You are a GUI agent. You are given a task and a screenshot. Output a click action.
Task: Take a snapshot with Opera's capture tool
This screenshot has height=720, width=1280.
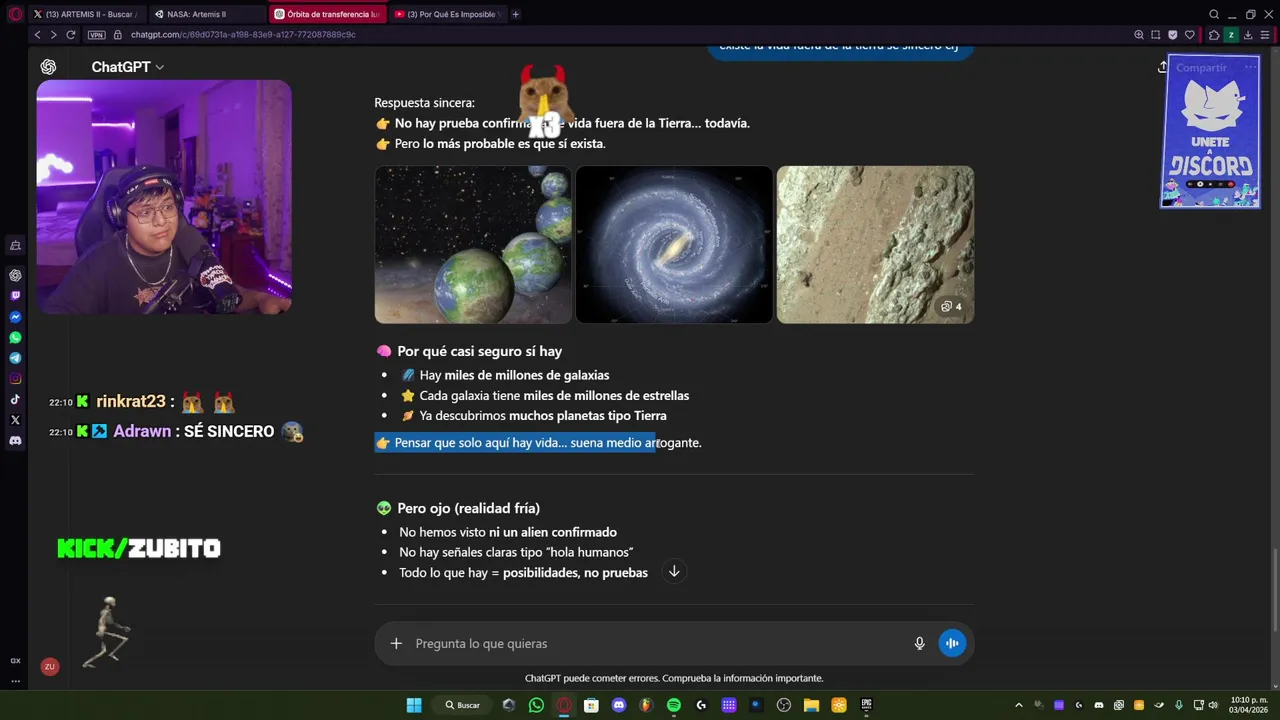pyautogui.click(x=1156, y=34)
